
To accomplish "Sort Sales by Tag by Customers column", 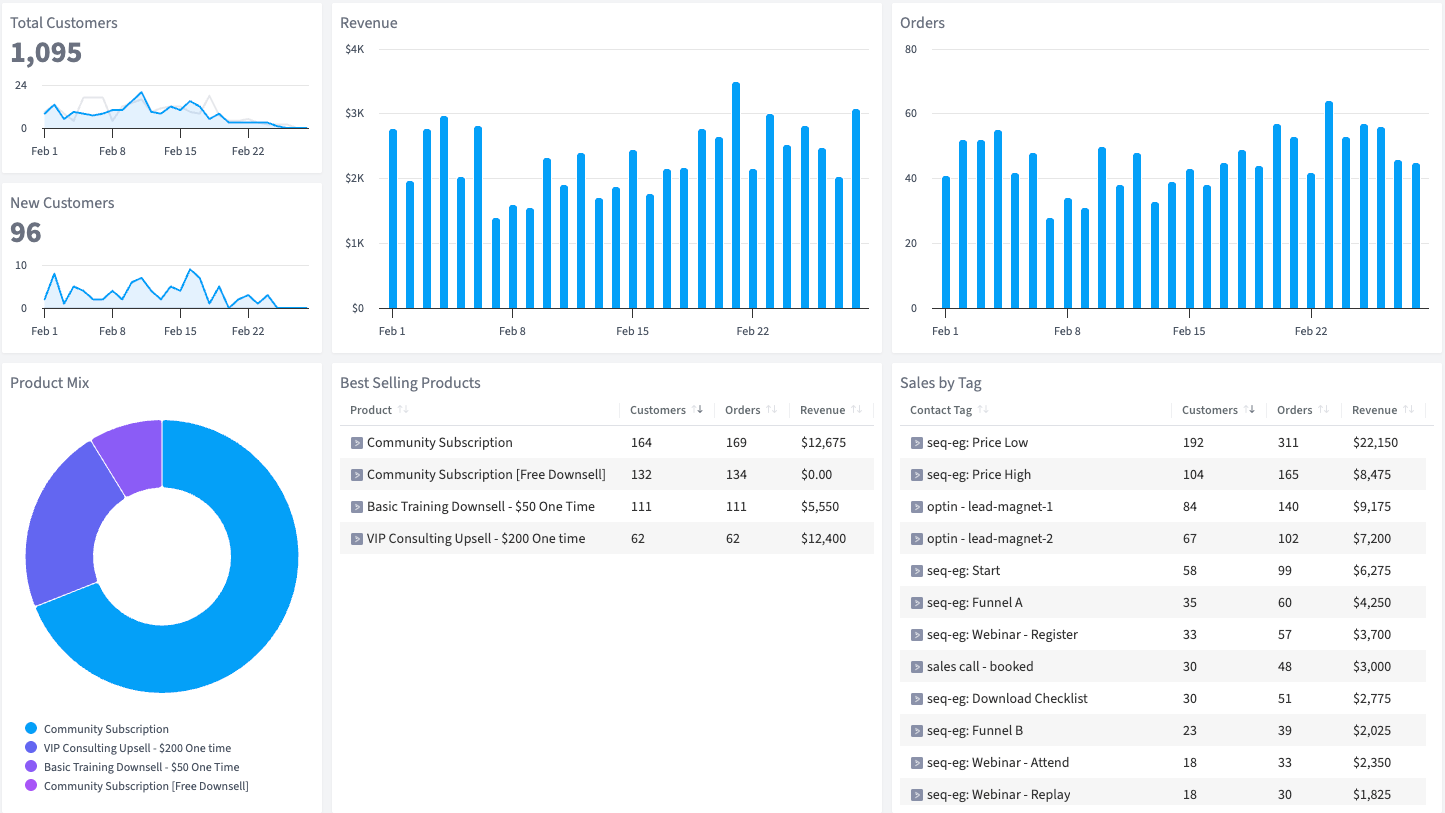I will [x=1209, y=410].
